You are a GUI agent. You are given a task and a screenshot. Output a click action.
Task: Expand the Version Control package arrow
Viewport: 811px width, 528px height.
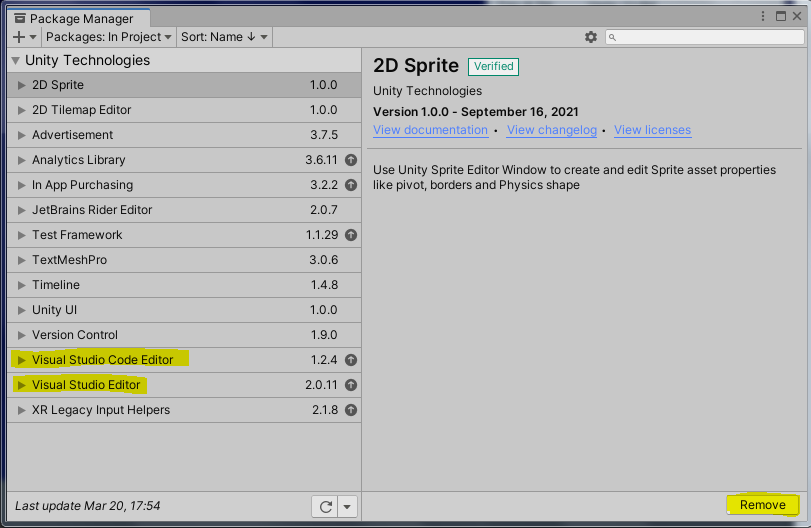21,335
